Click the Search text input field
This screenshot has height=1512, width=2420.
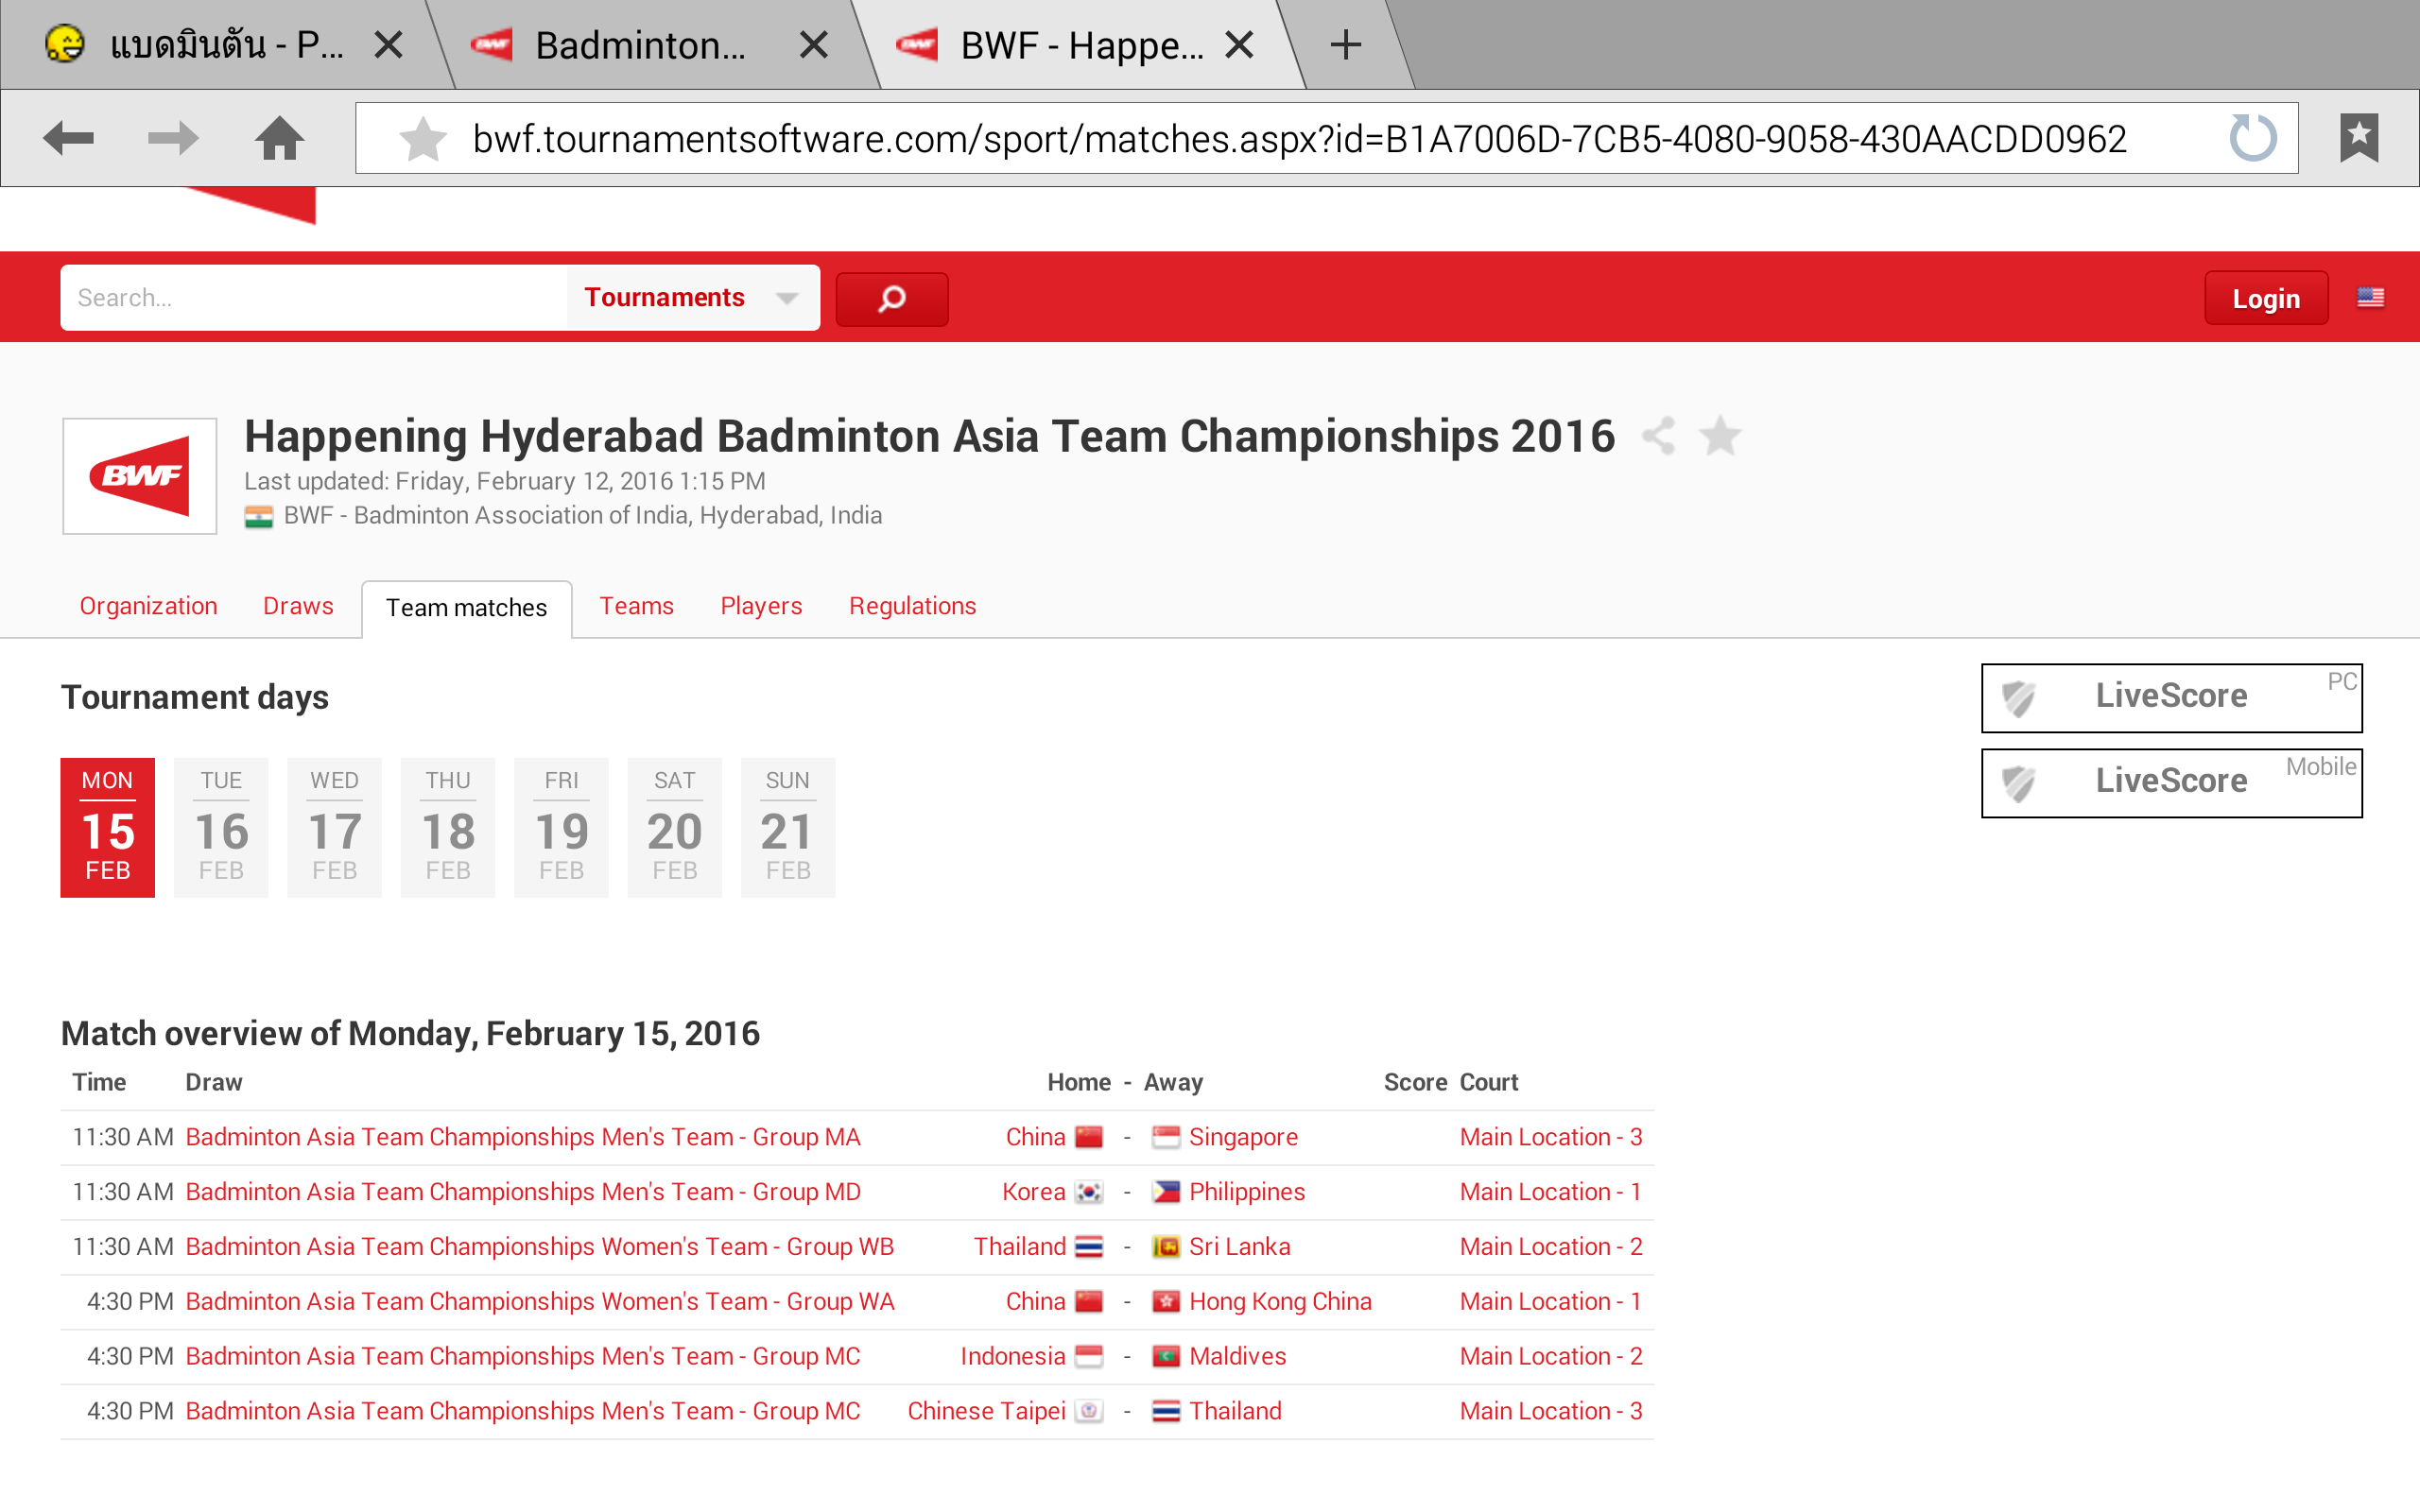click(314, 298)
